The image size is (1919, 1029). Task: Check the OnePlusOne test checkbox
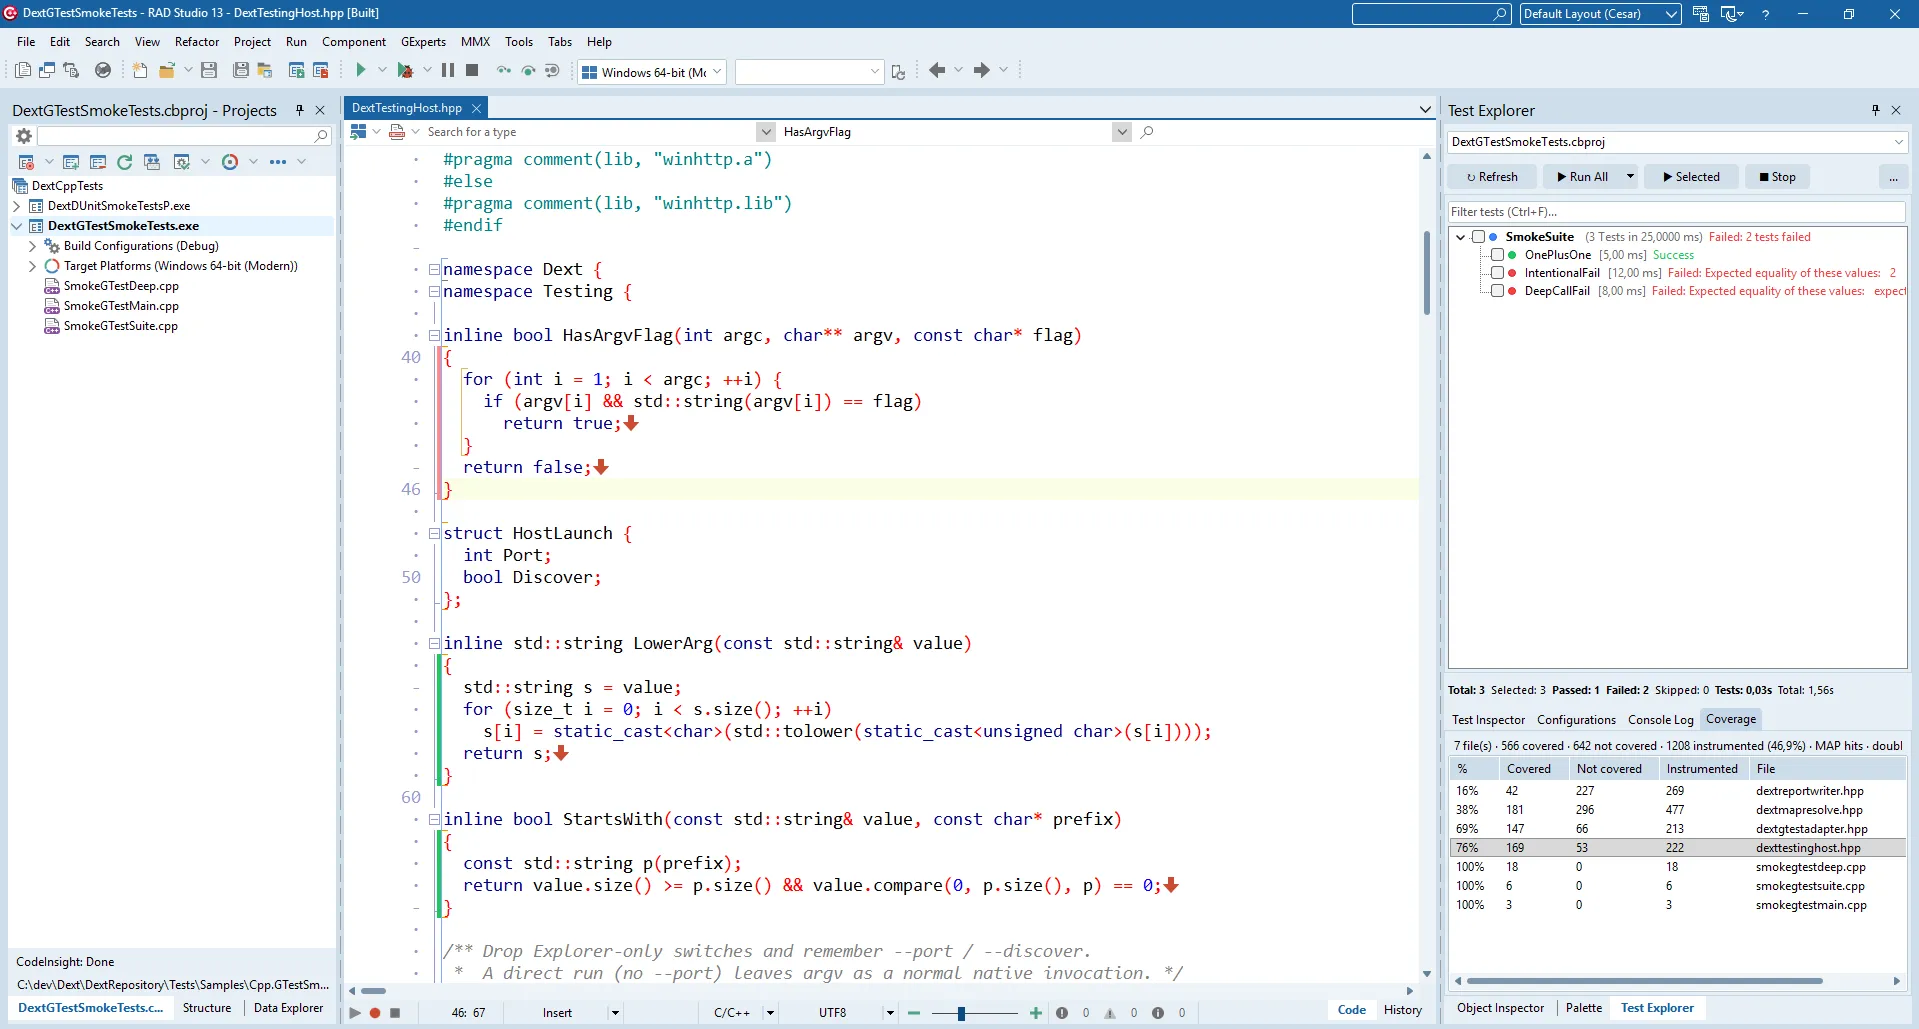click(1497, 255)
